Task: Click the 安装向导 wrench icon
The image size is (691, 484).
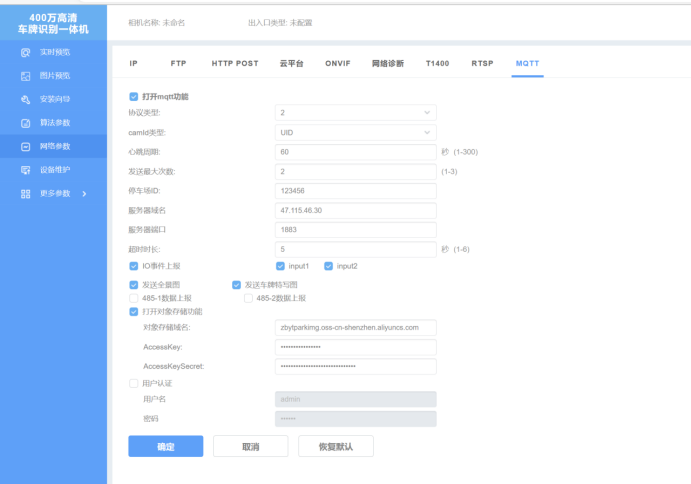Action: pos(26,100)
